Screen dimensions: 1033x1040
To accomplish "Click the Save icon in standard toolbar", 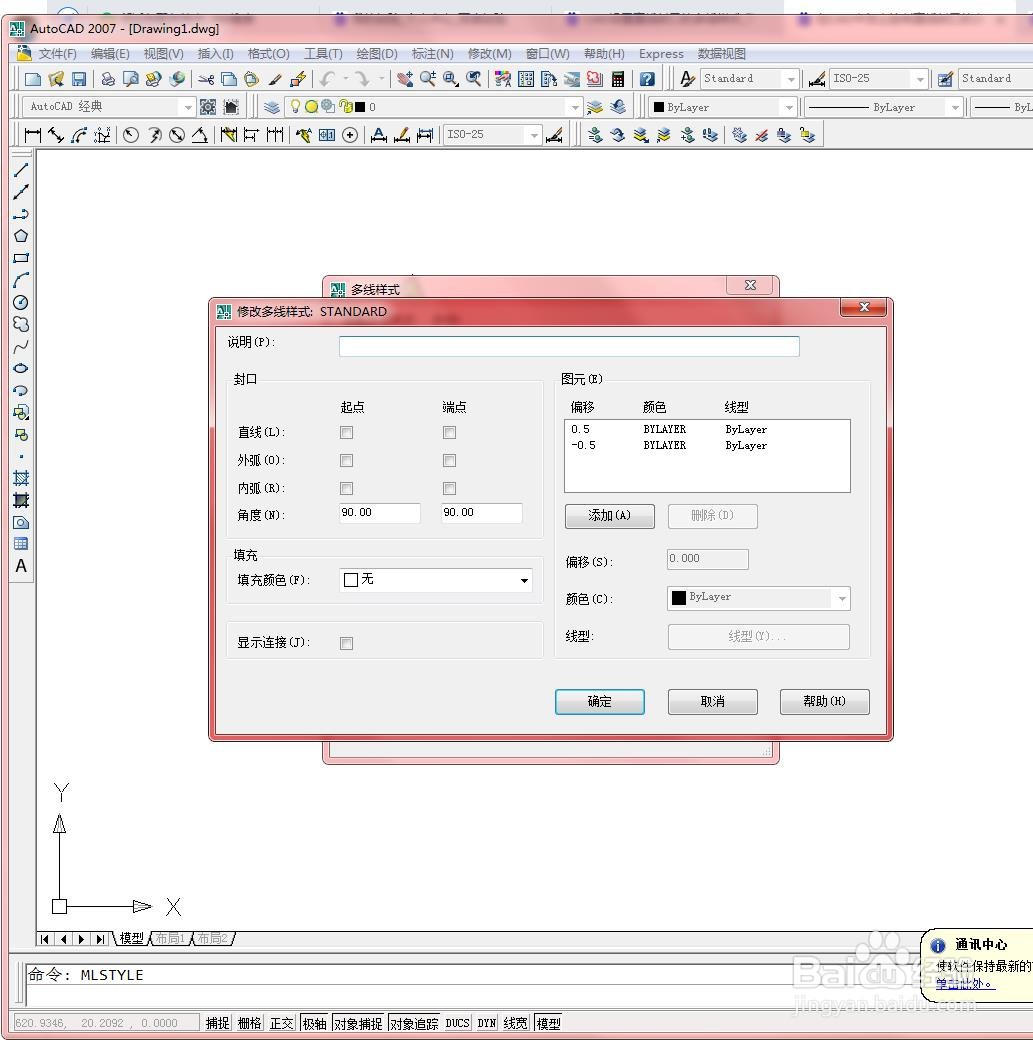I will [79, 80].
